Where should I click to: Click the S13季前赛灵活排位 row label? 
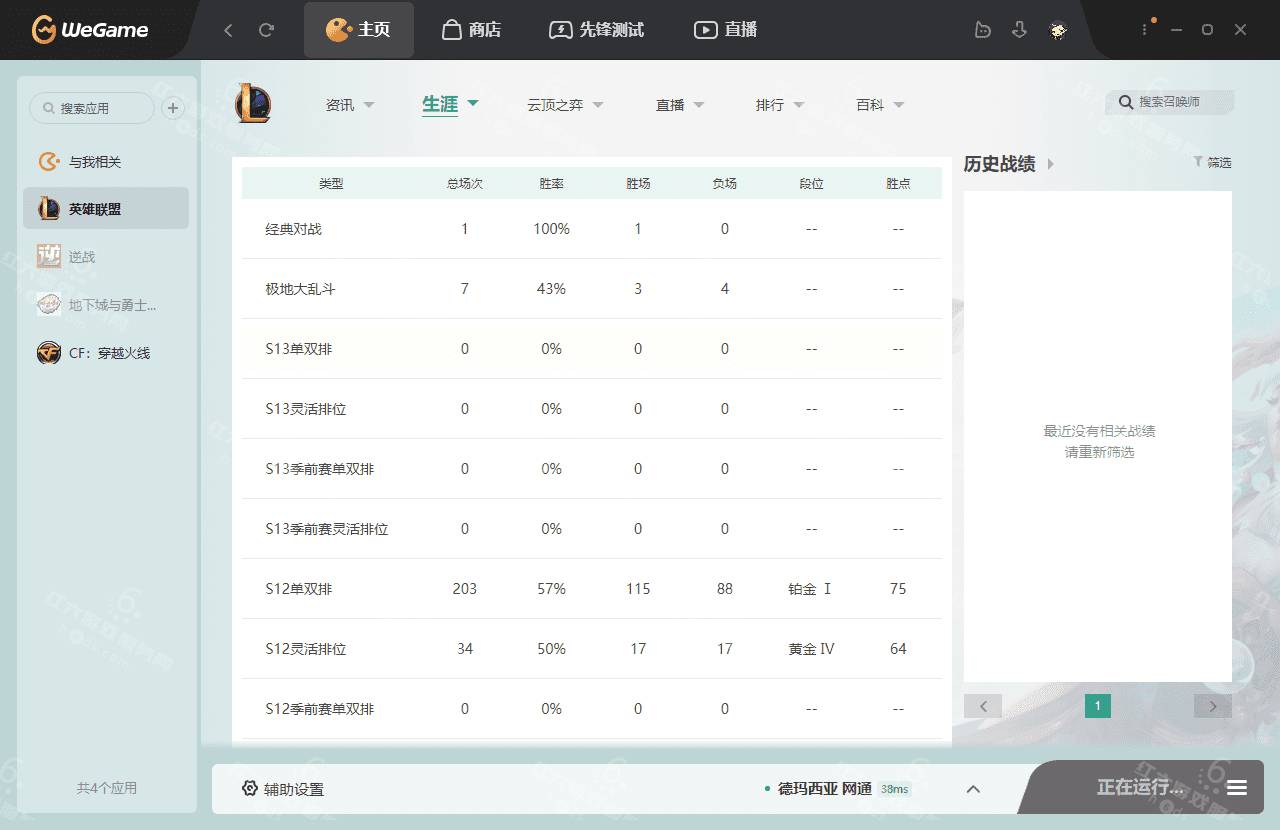tap(327, 529)
